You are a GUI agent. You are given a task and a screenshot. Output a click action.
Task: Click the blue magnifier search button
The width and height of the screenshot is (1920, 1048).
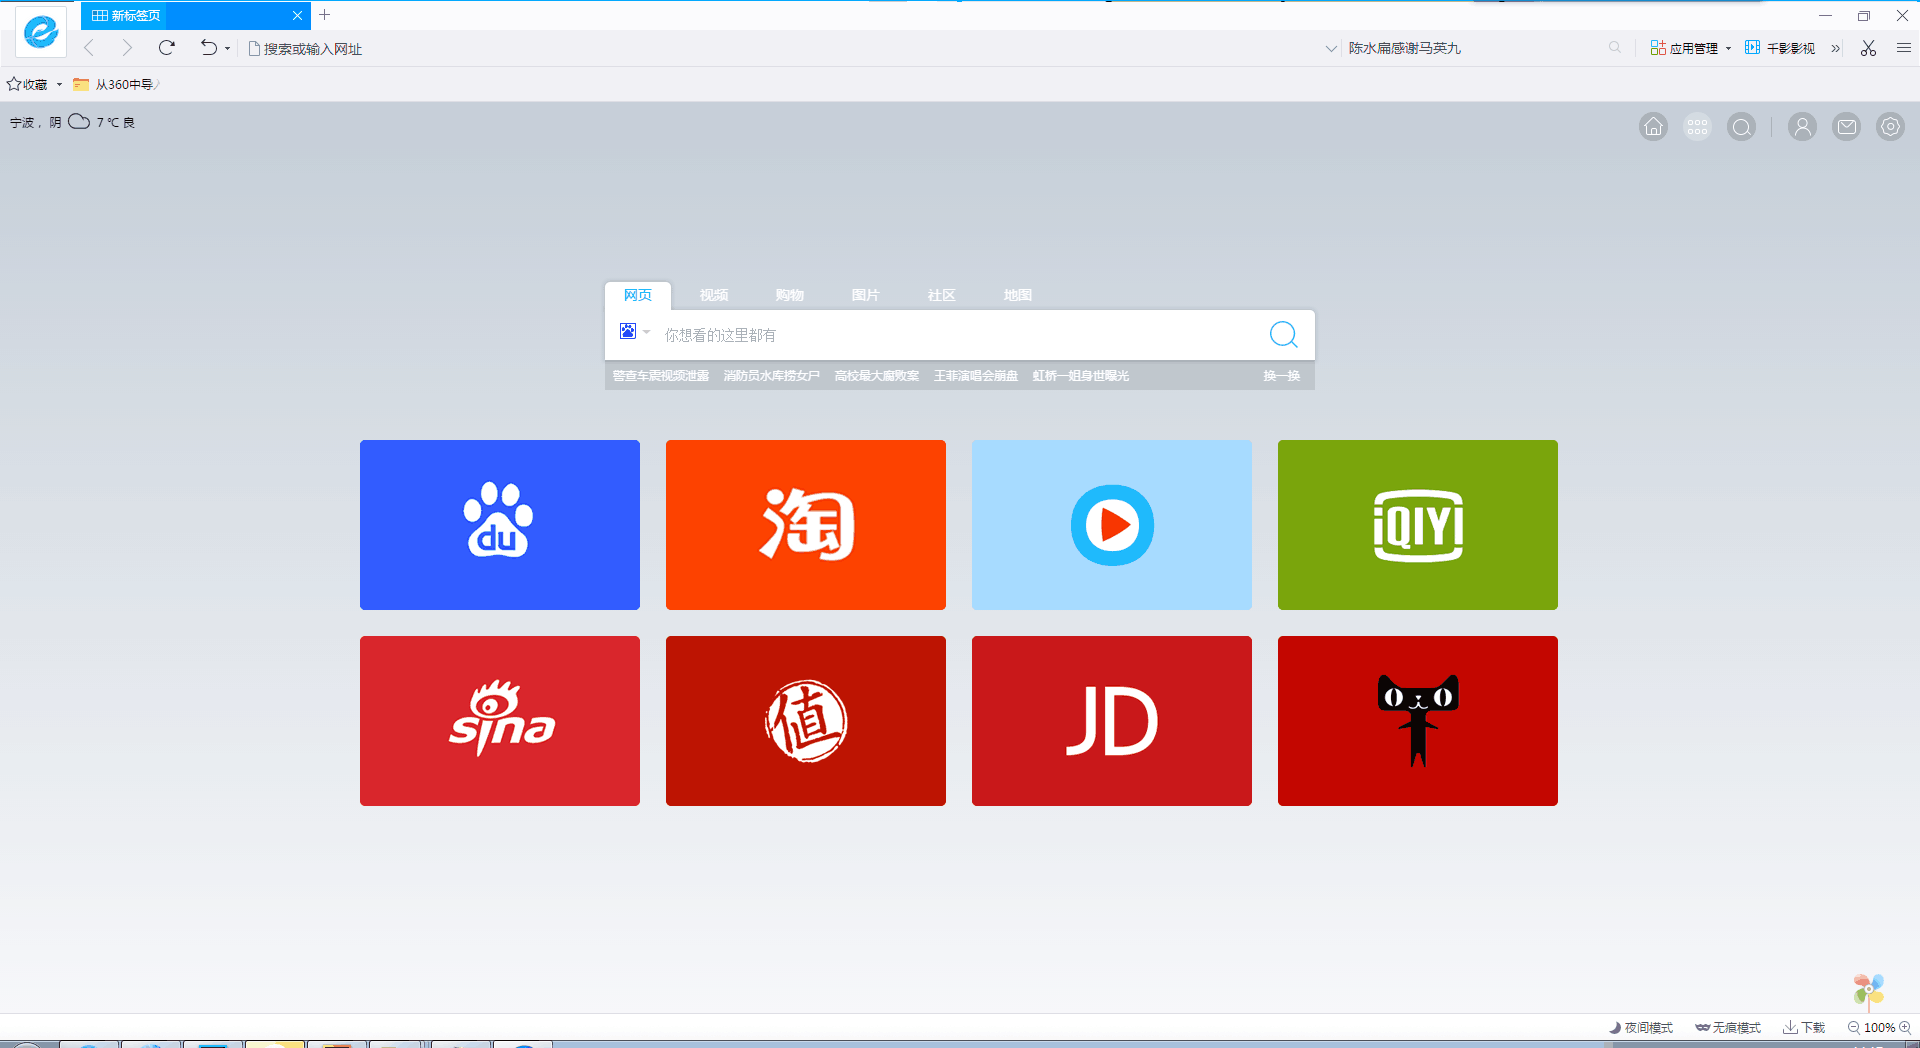[1284, 334]
